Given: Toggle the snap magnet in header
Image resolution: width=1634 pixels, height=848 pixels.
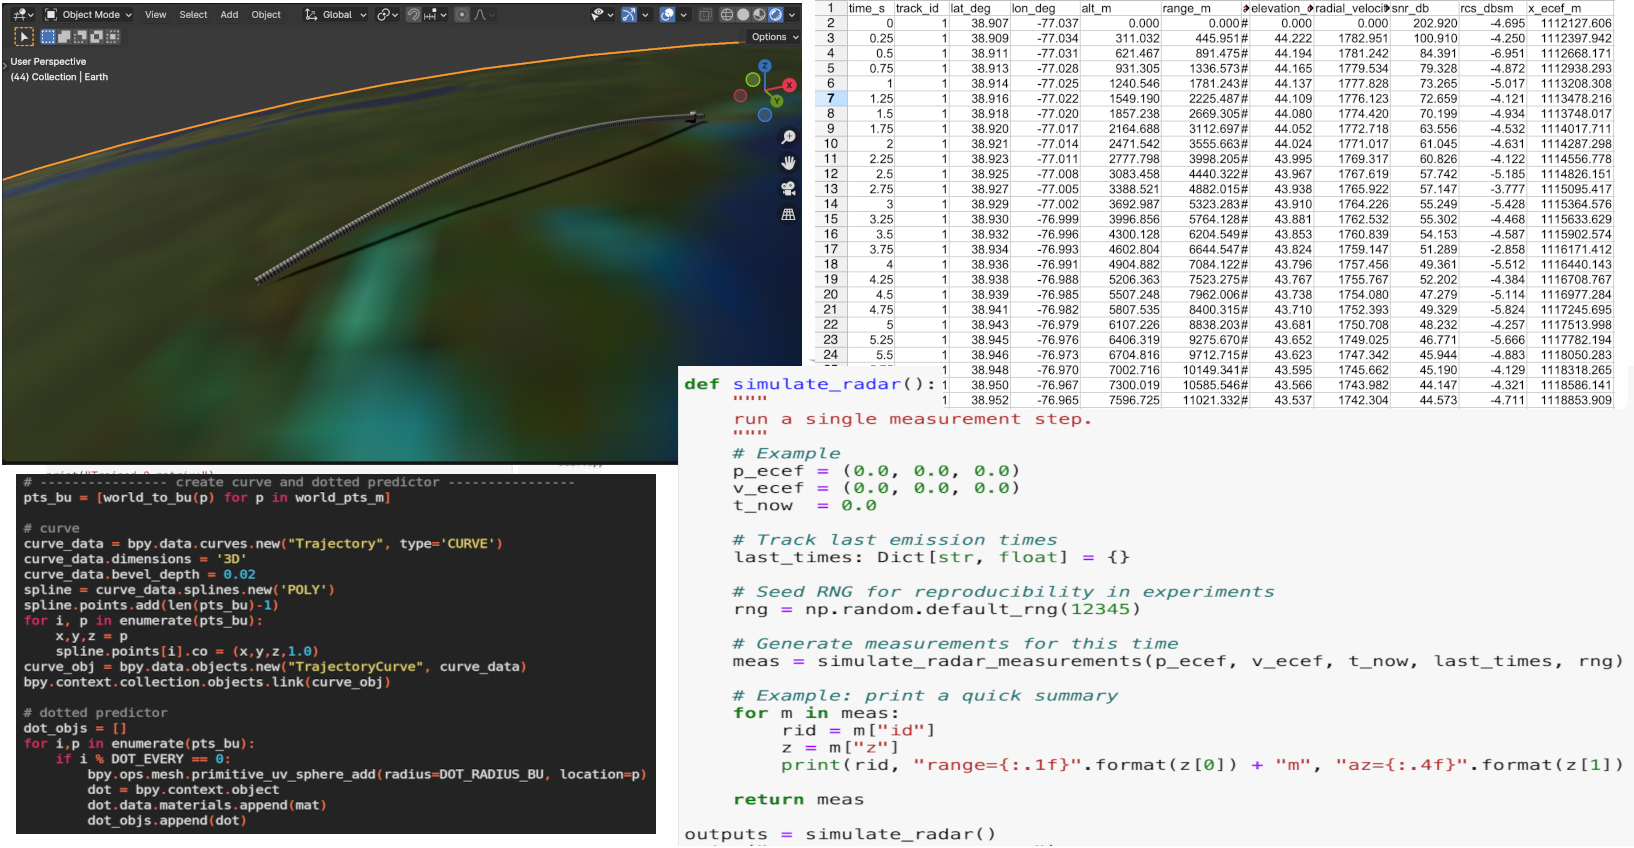Looking at the screenshot, I should pos(414,15).
